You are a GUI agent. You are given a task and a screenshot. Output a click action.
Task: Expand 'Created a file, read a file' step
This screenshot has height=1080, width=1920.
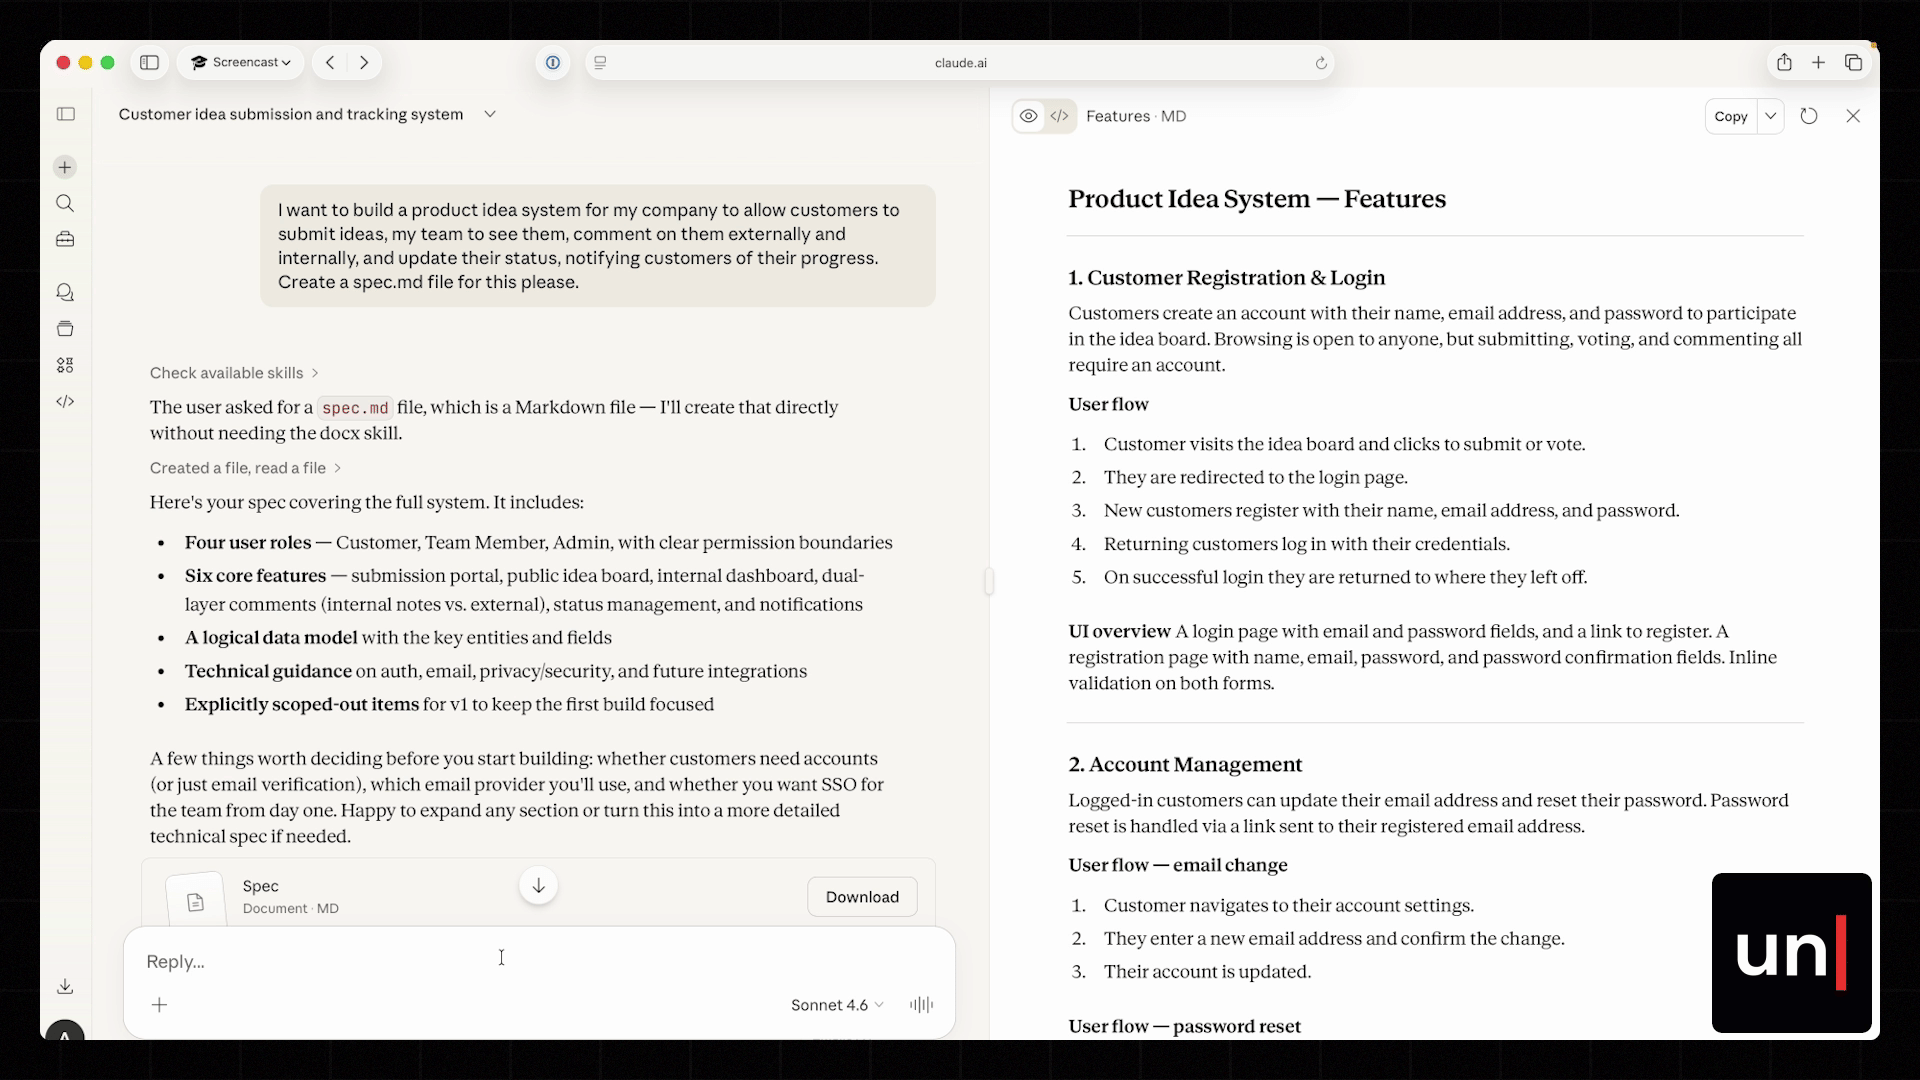click(x=245, y=468)
